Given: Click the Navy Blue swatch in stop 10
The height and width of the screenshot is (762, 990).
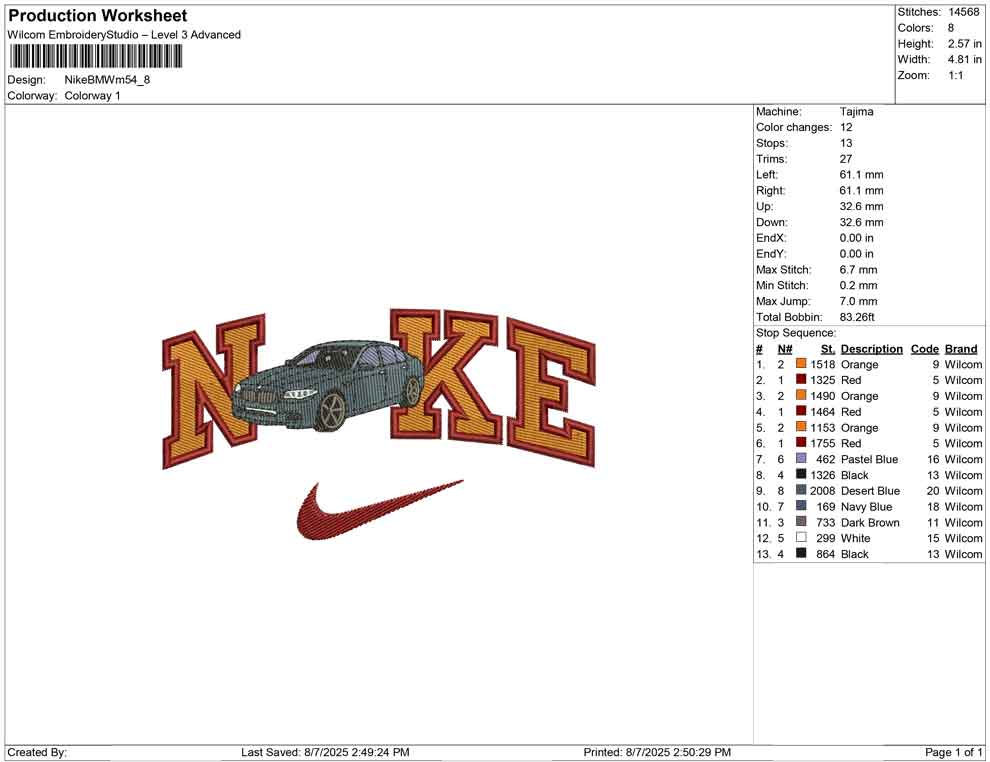Looking at the screenshot, I should (801, 506).
